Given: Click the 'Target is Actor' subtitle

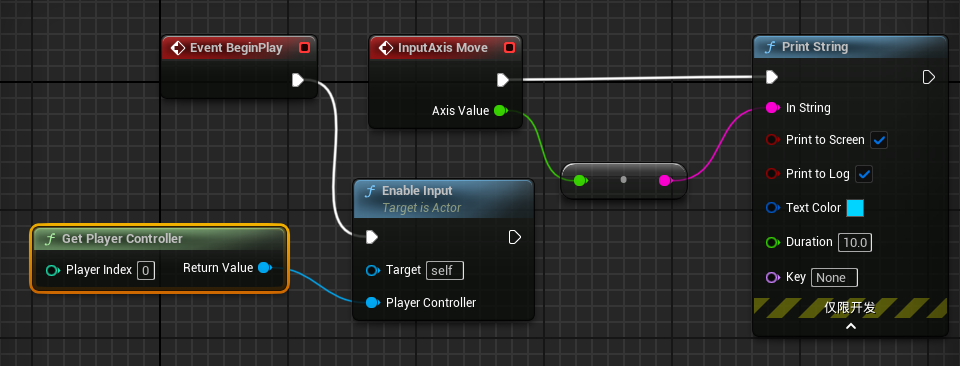Looking at the screenshot, I should [x=421, y=208].
